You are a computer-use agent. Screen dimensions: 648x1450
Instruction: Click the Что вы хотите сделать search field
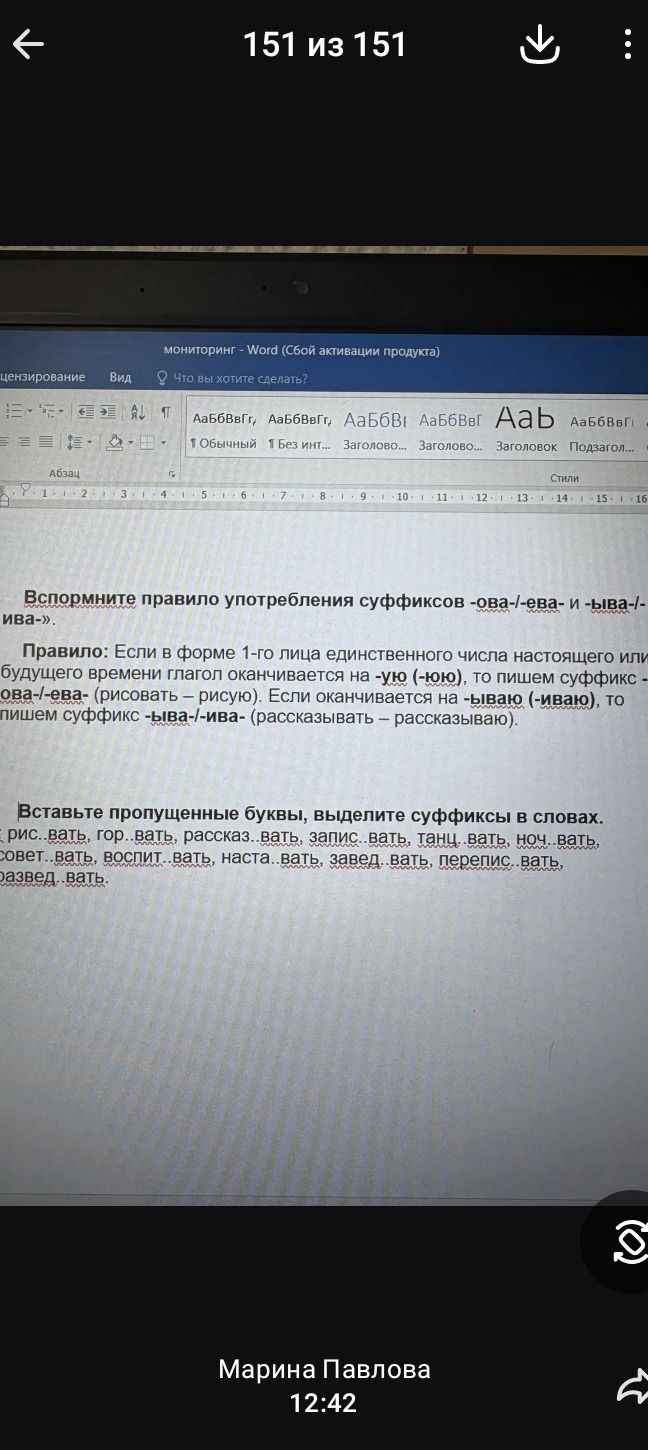[240, 378]
